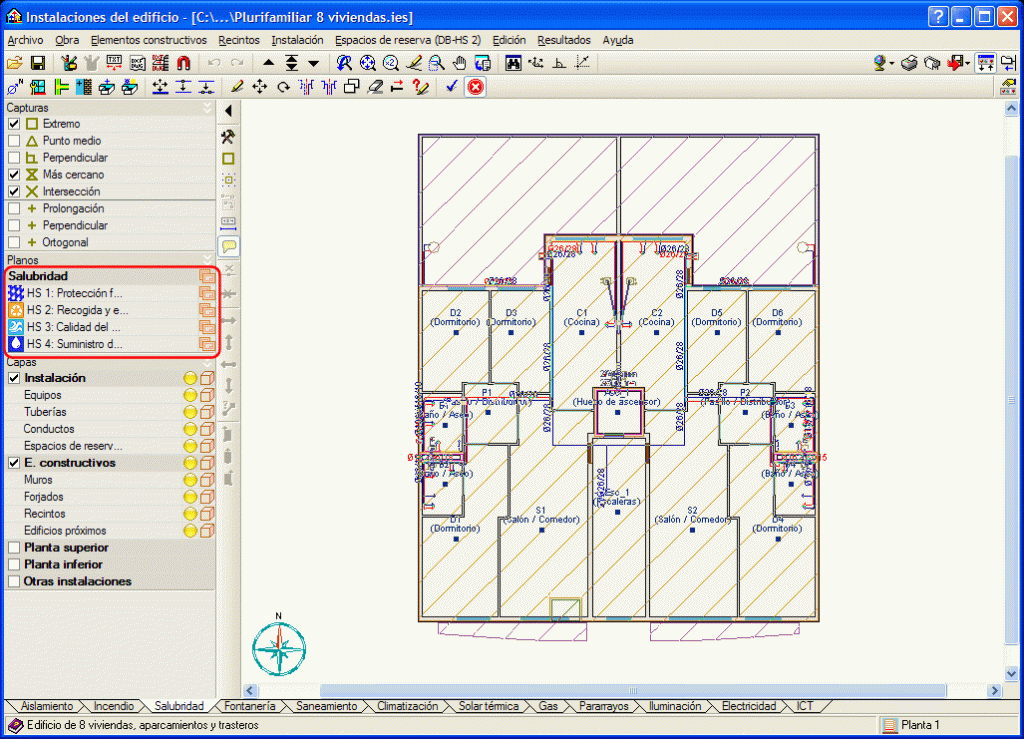The image size is (1024, 739).
Task: Toggle the yellow bulb for Tuberías layer
Action: [189, 412]
